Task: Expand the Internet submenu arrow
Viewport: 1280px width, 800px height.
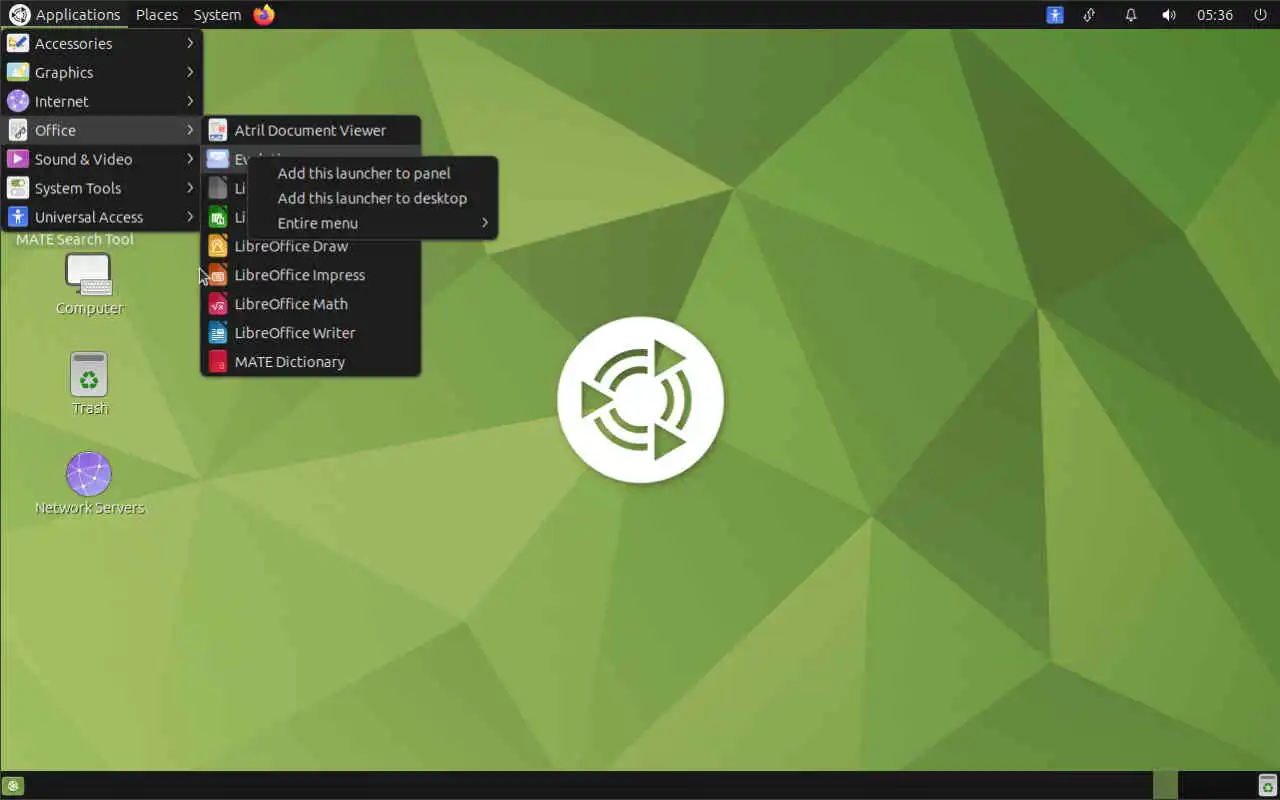Action: coord(190,101)
